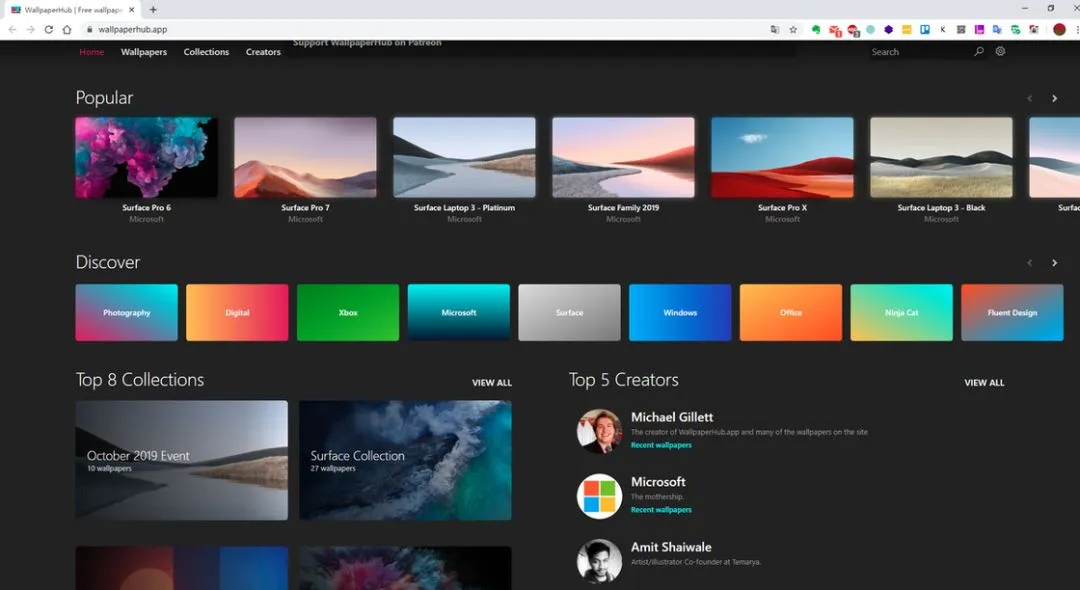Viewport: 1080px width, 590px height.
Task: Click the green circular sync extension icon
Action: 1015,30
